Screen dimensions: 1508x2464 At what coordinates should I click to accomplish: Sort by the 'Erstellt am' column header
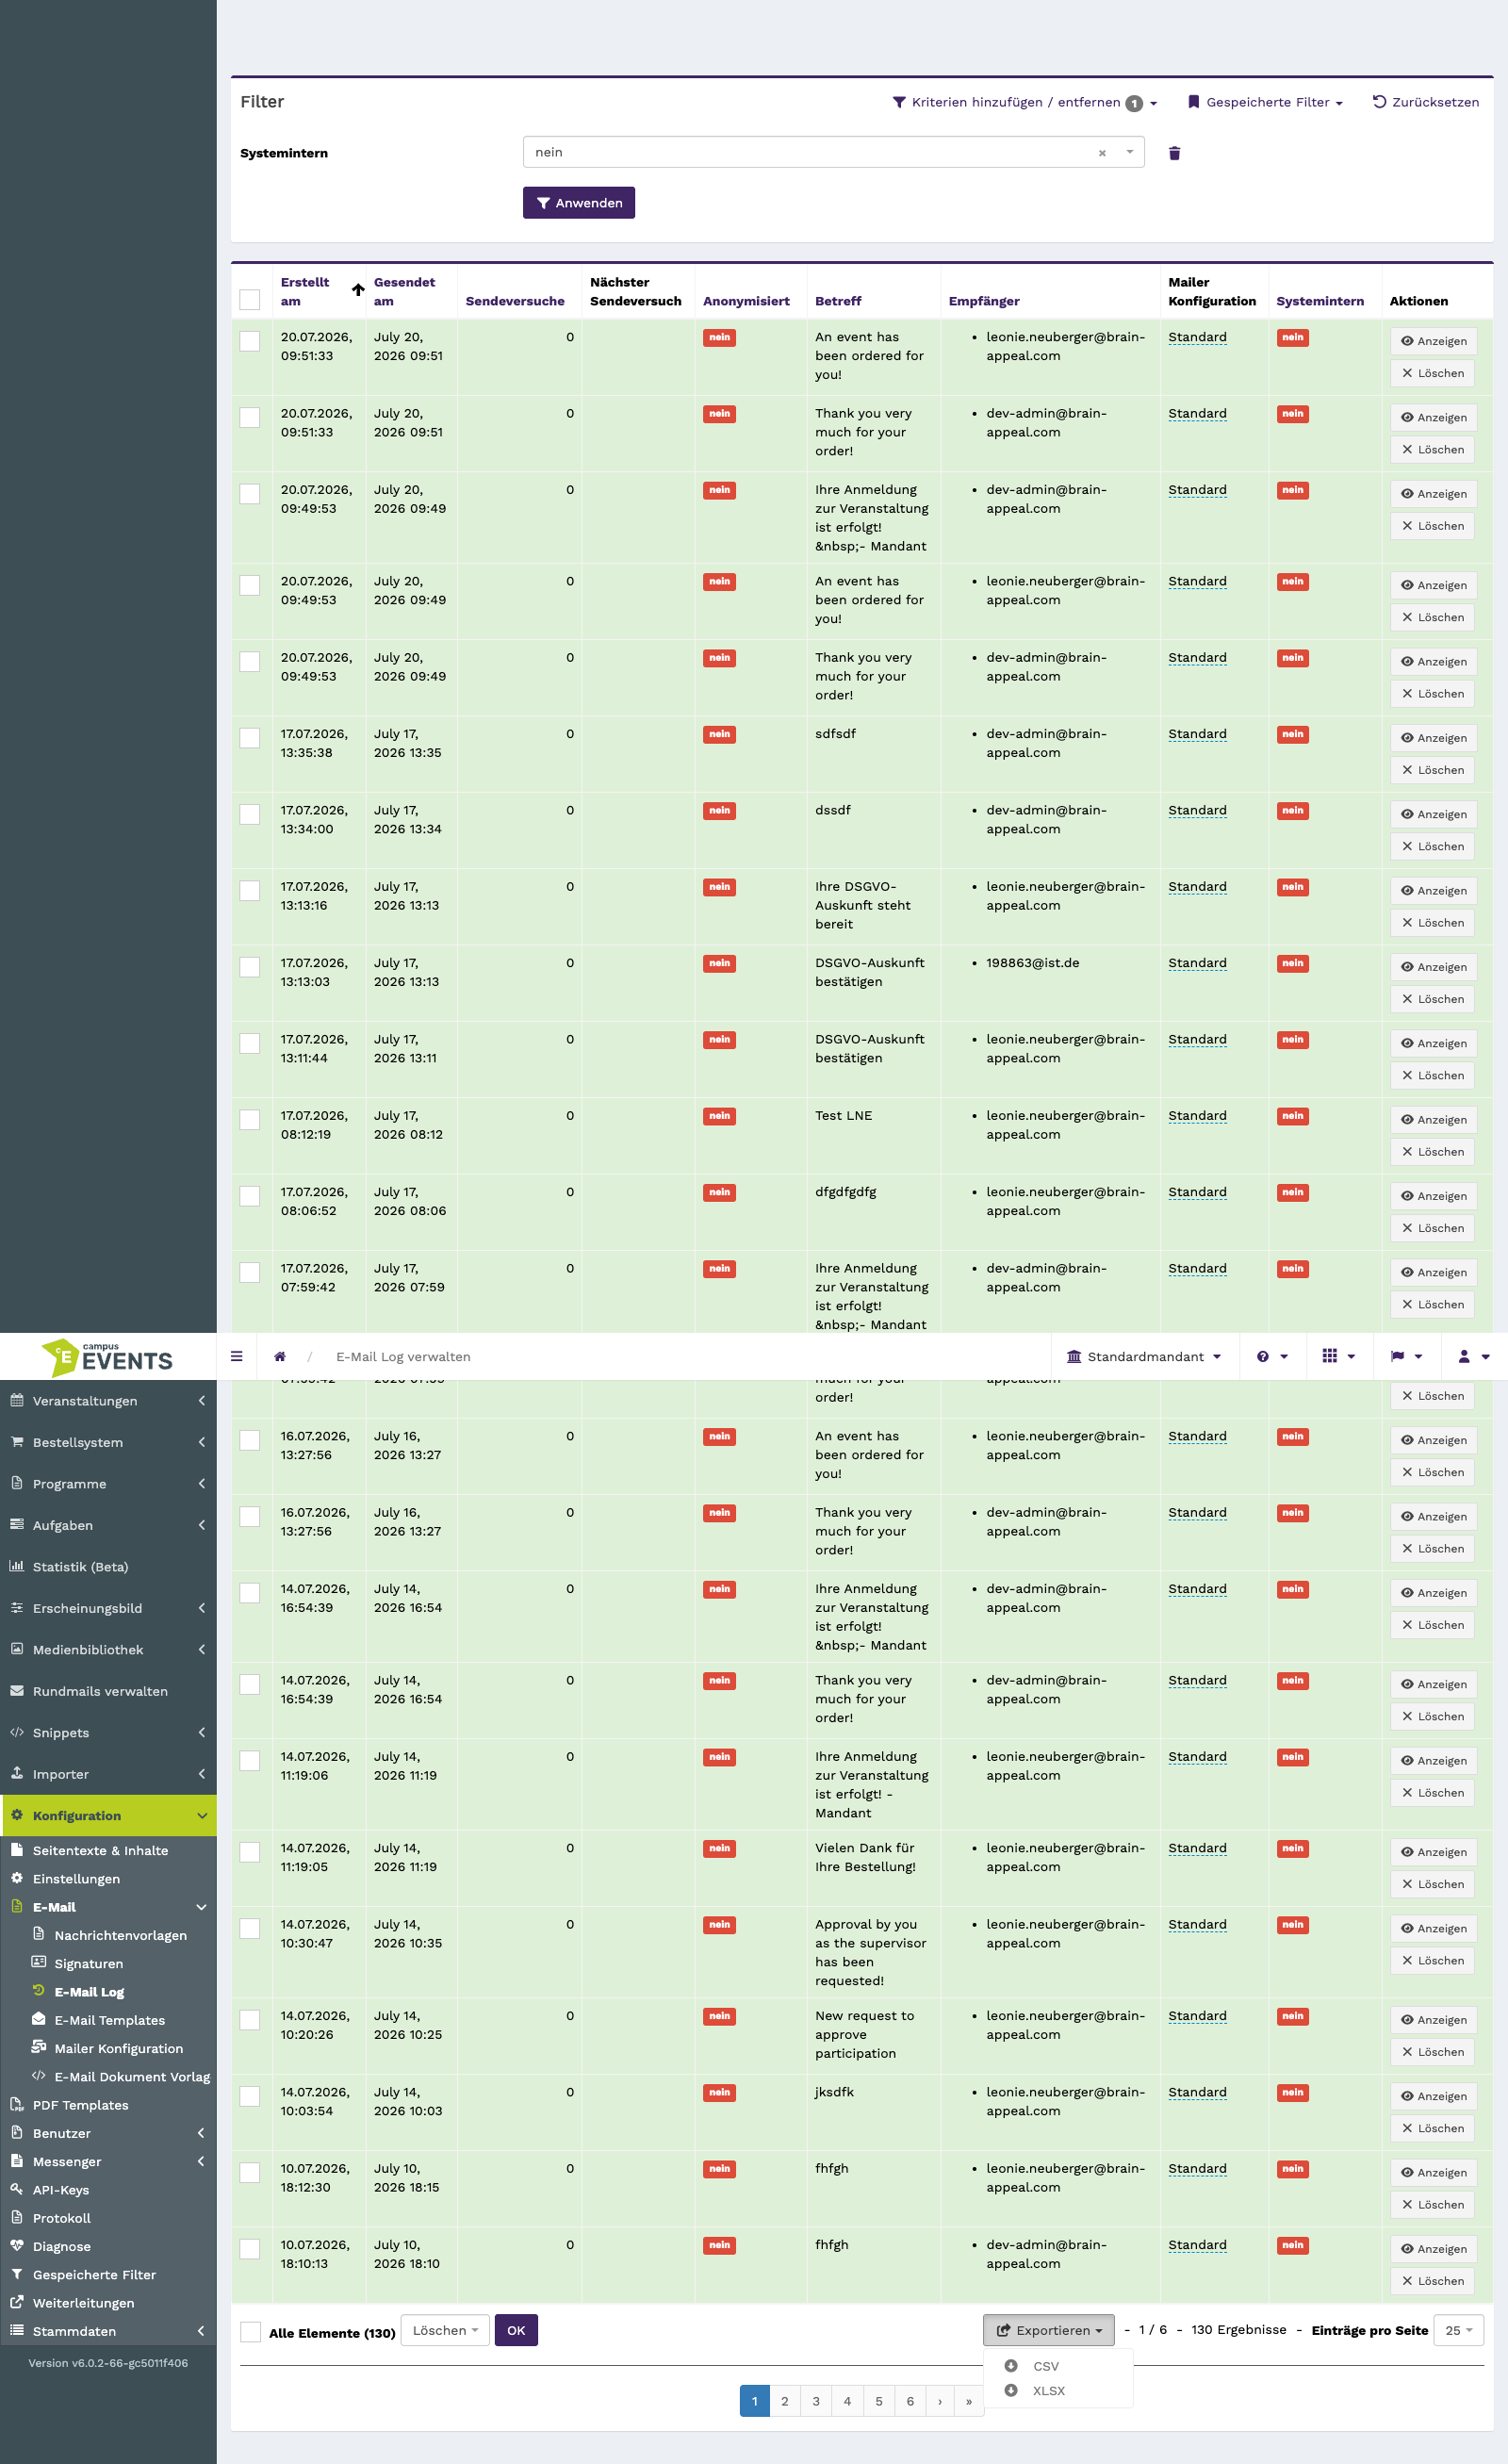tap(305, 291)
